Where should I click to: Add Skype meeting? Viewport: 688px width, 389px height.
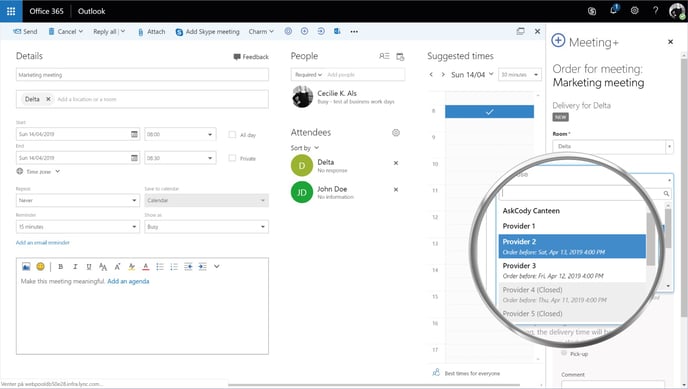[x=208, y=32]
